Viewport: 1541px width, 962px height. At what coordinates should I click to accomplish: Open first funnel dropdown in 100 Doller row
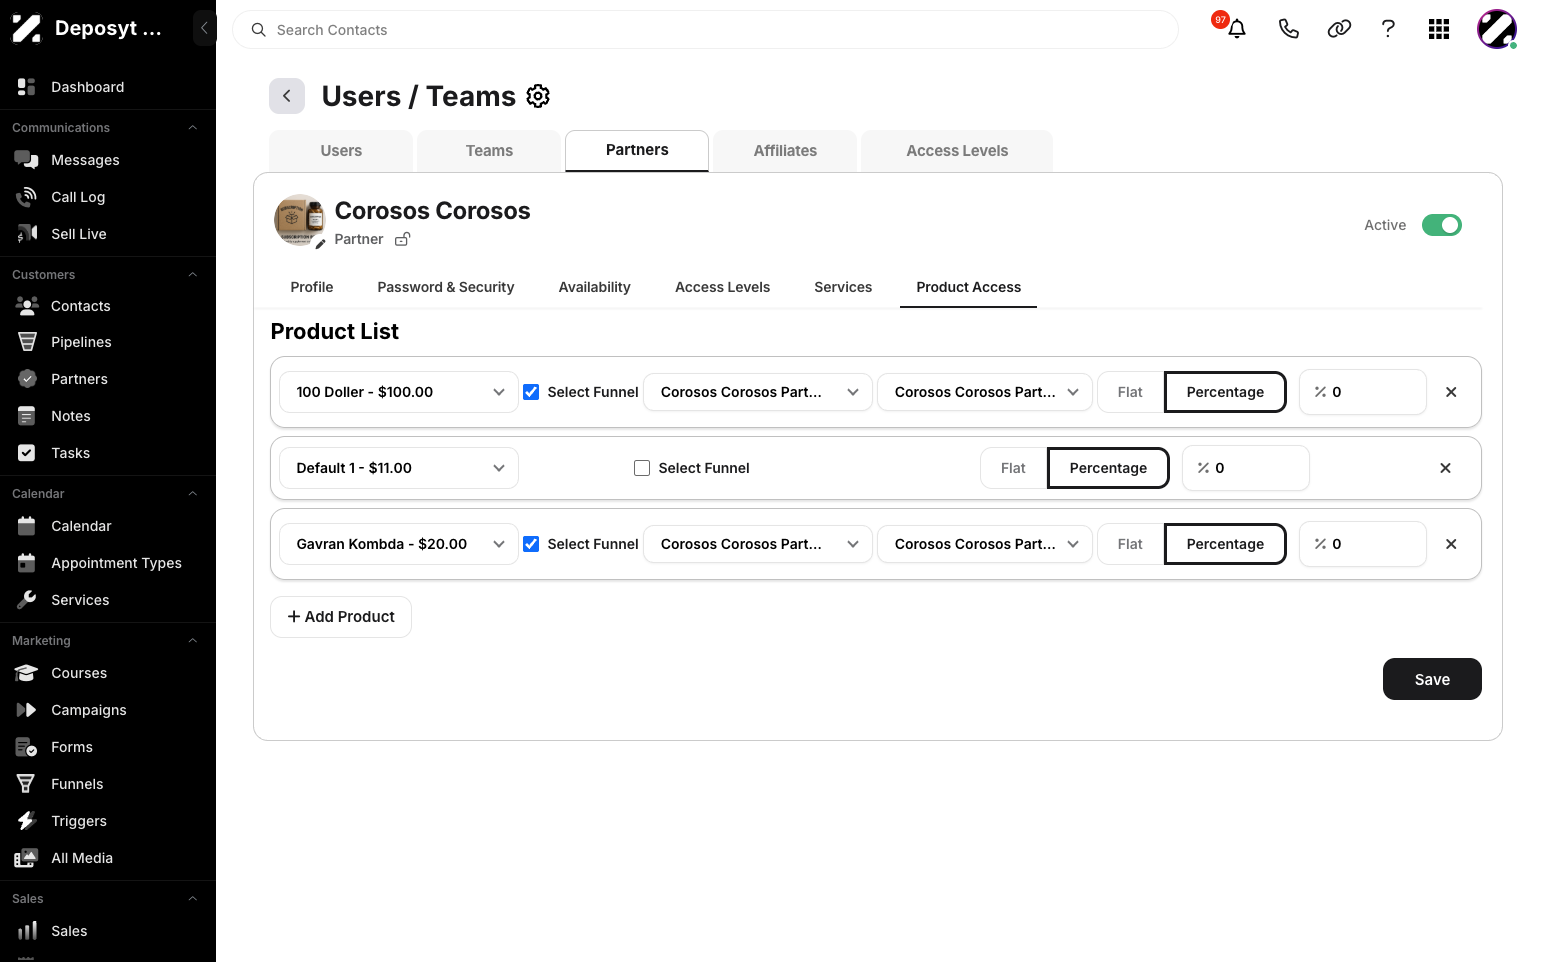click(758, 392)
